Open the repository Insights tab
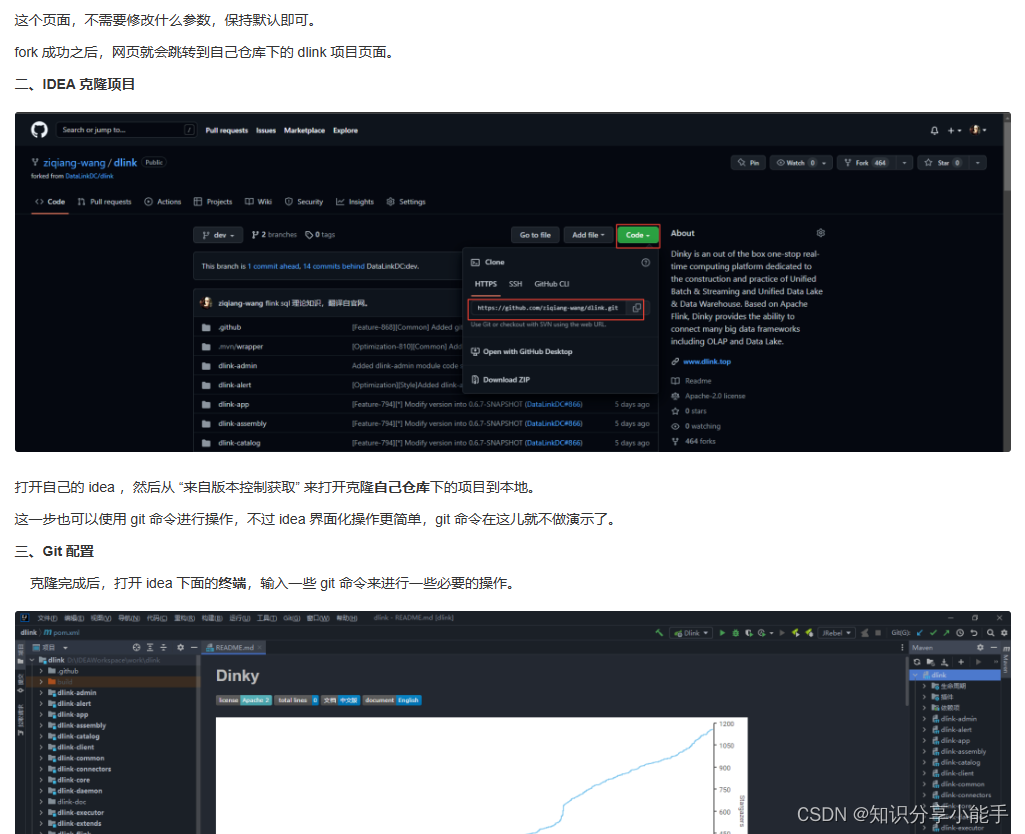 pos(355,202)
